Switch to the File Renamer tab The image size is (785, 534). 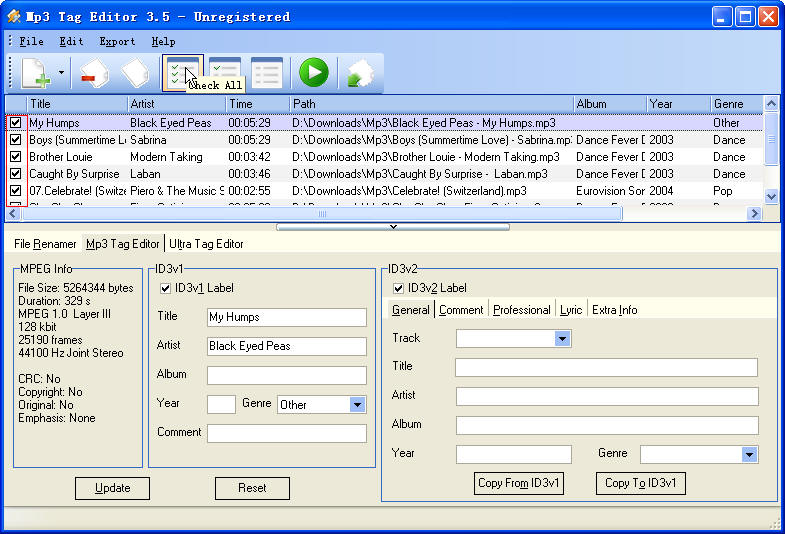(45, 244)
